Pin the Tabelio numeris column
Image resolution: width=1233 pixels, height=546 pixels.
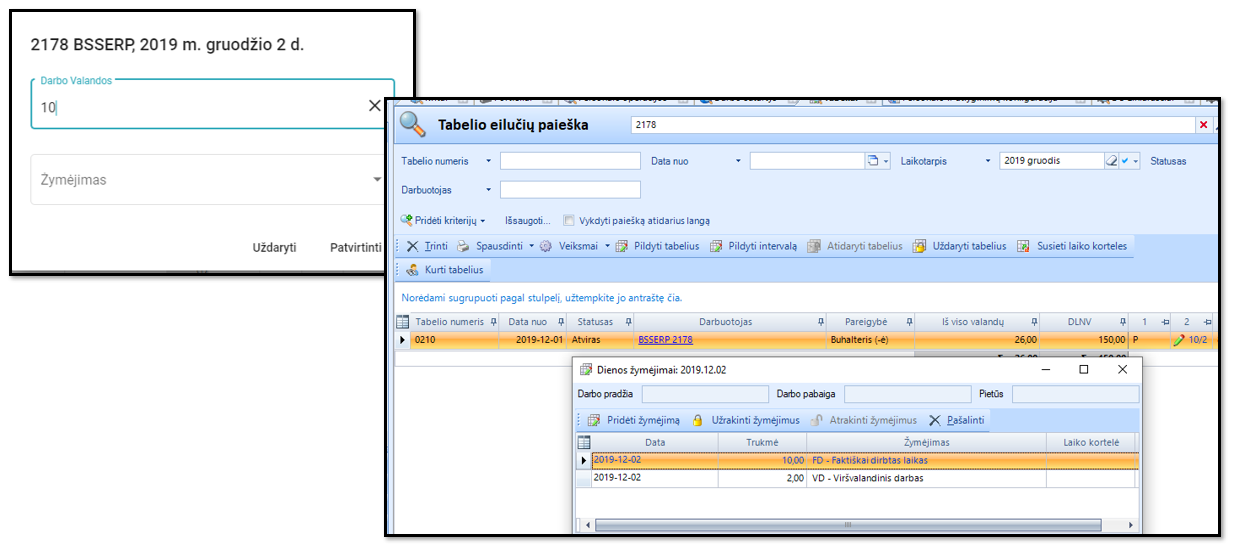pyautogui.click(x=493, y=322)
